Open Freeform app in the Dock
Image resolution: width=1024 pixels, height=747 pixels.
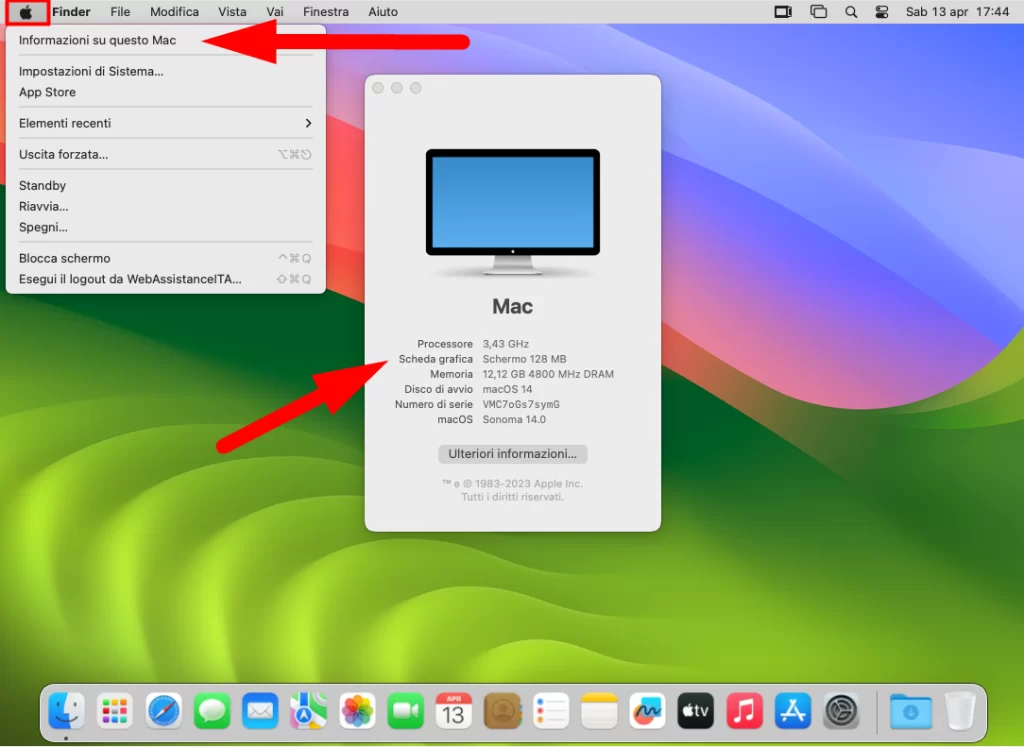[x=647, y=711]
